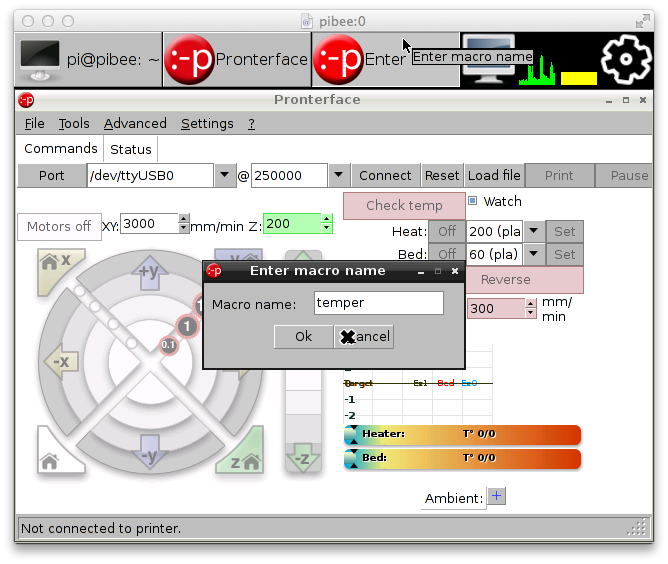Screen dimensions: 668x564
Task: Close the Enter macro name dialog
Action: tap(455, 271)
